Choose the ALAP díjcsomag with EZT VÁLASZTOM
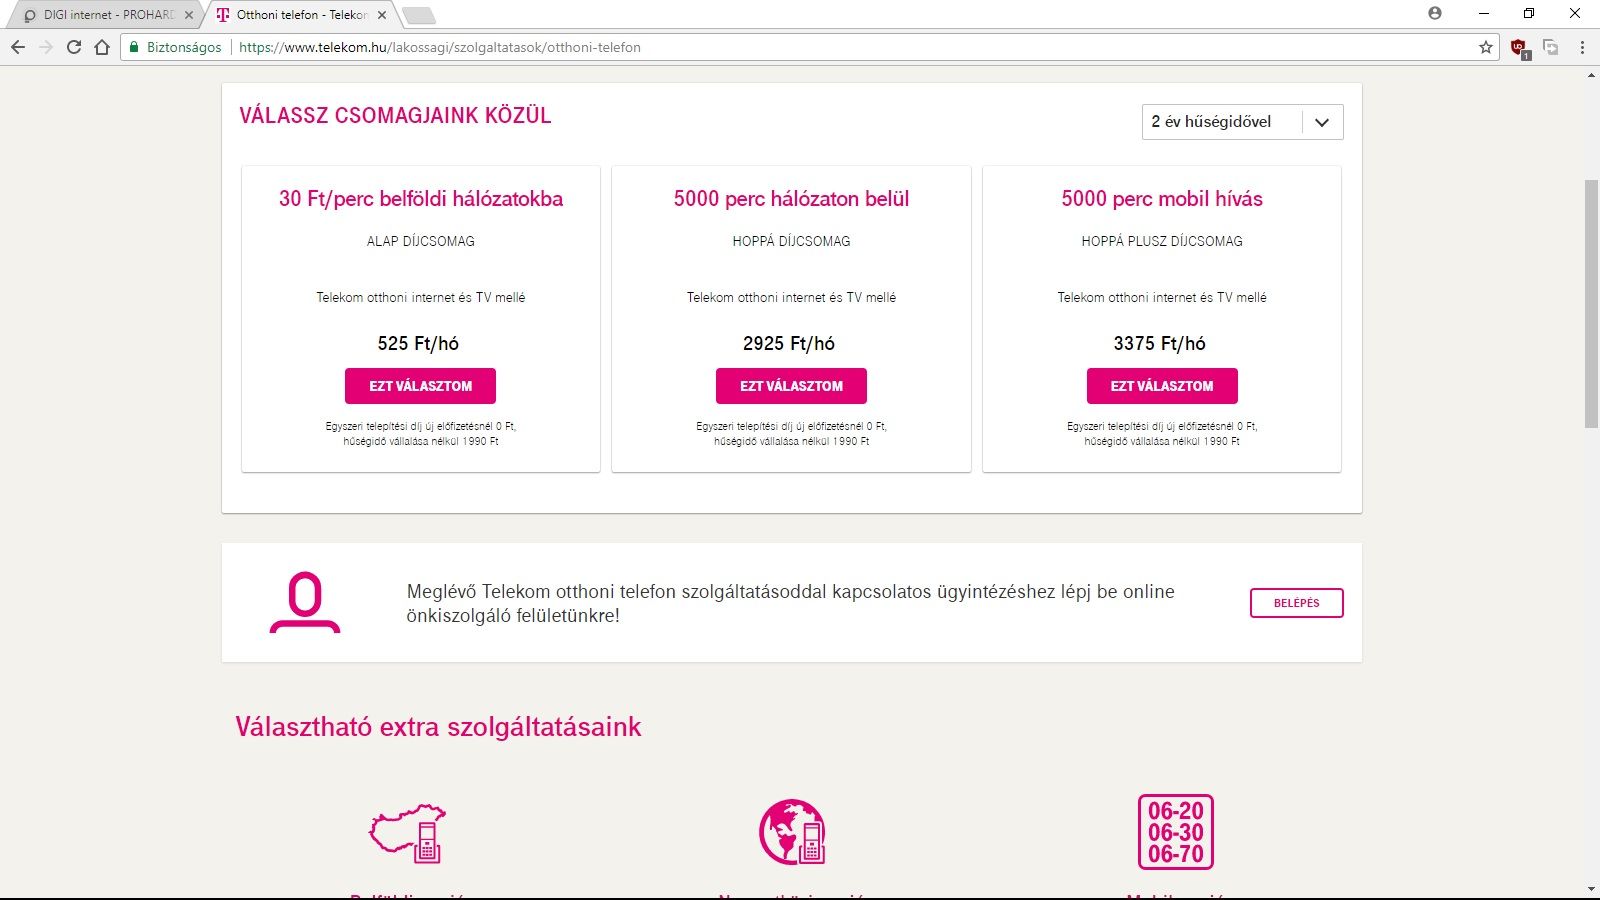The image size is (1600, 900). (420, 386)
